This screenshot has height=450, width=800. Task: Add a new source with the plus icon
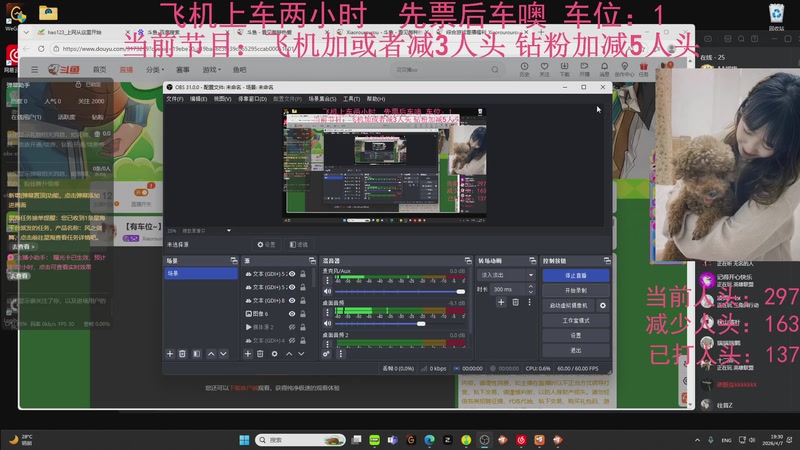point(248,354)
